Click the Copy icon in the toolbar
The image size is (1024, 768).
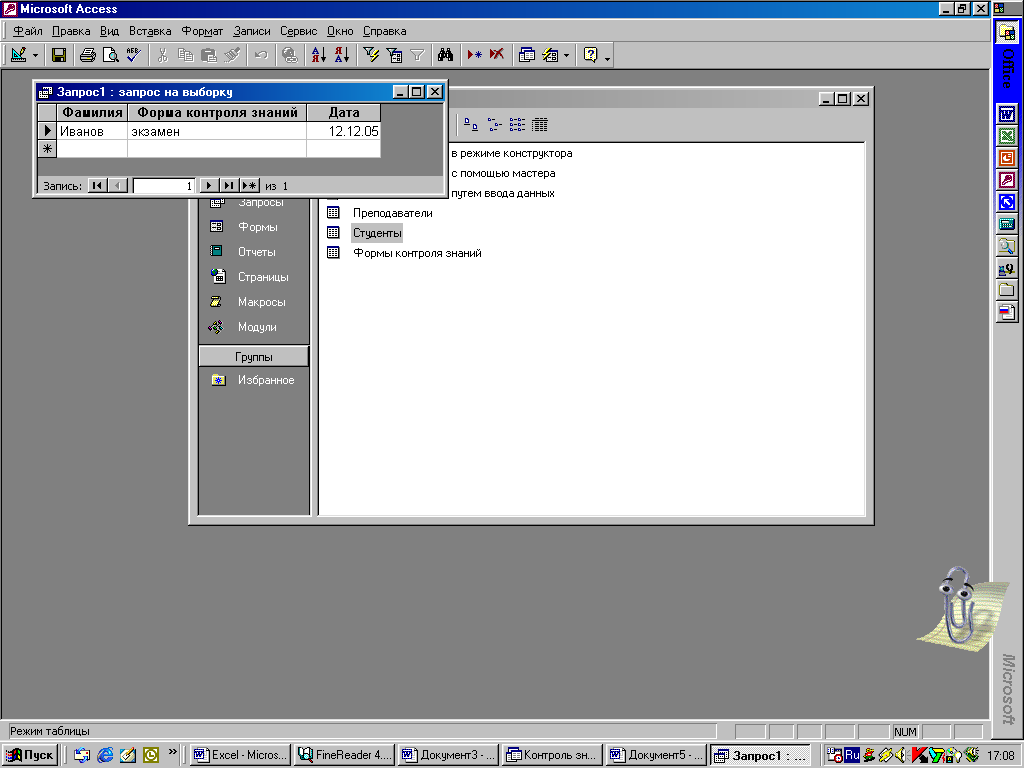pos(185,56)
